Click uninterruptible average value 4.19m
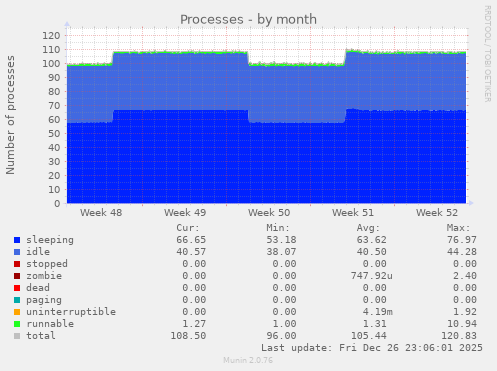This screenshot has height=371, width=497. [x=377, y=312]
